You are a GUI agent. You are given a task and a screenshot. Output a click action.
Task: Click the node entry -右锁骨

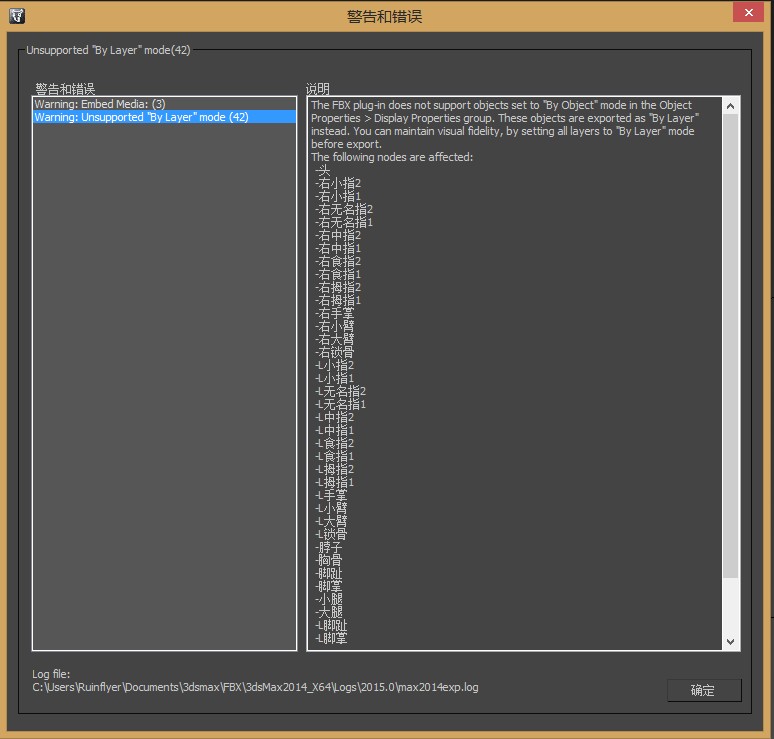[335, 352]
